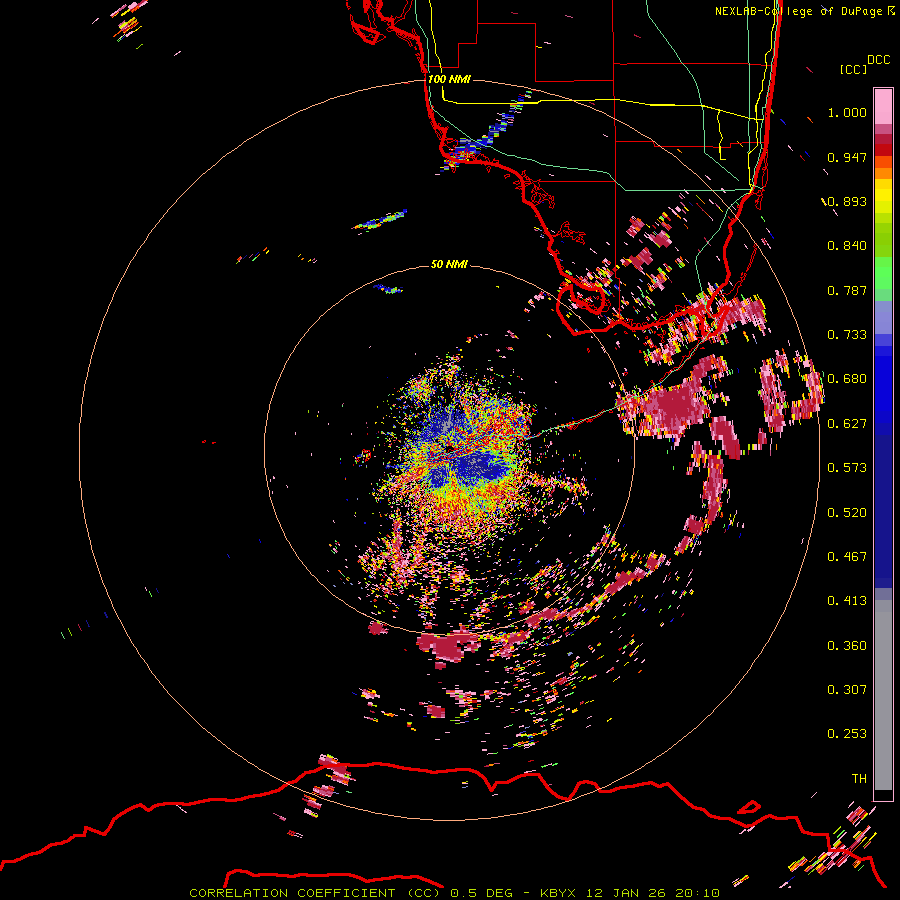The width and height of the screenshot is (900, 900).
Task: Click the 100 NMI range ring label
Action: 449,79
